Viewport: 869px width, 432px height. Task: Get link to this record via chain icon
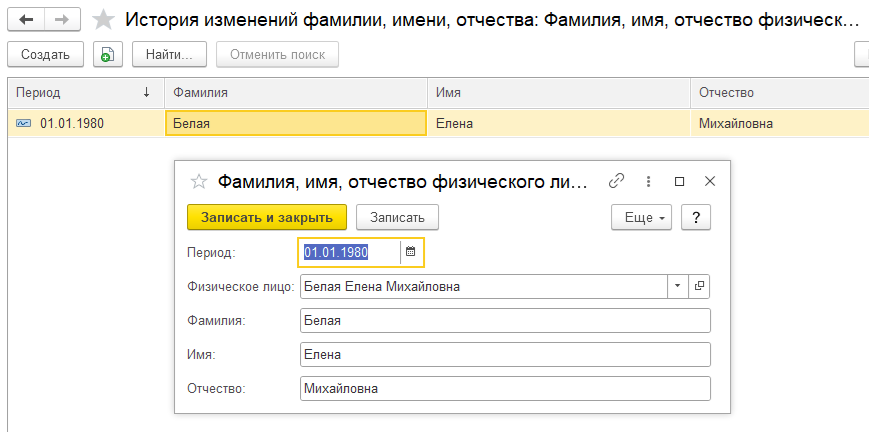(616, 181)
